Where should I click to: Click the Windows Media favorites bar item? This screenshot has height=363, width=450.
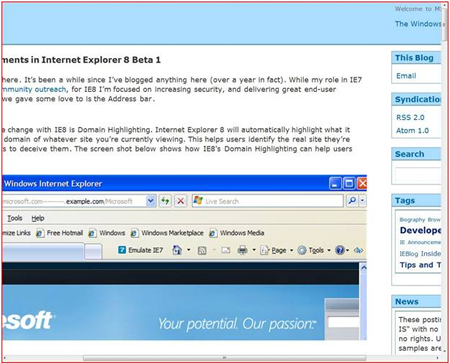tap(237, 233)
